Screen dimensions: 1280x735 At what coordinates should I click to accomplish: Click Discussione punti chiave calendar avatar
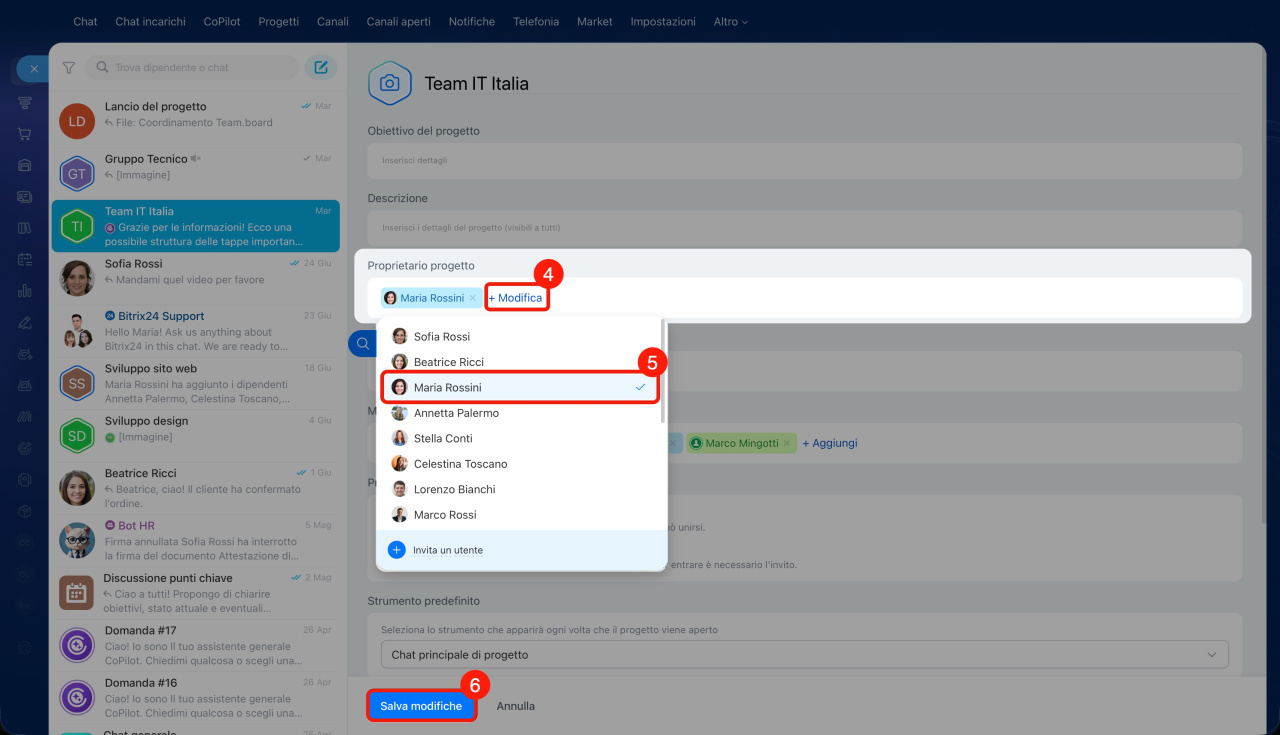(x=77, y=592)
